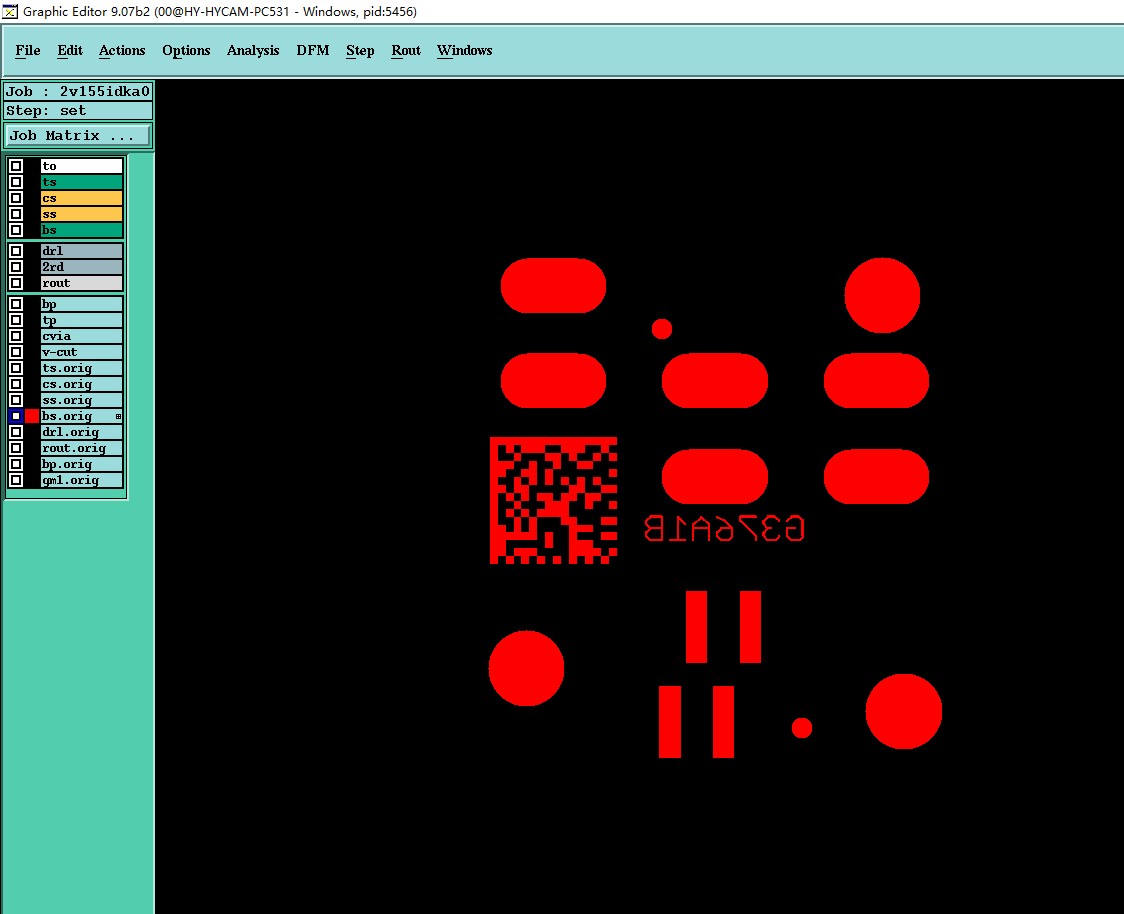Open the Edit menu
The height and width of the screenshot is (914, 1124).
pos(70,50)
